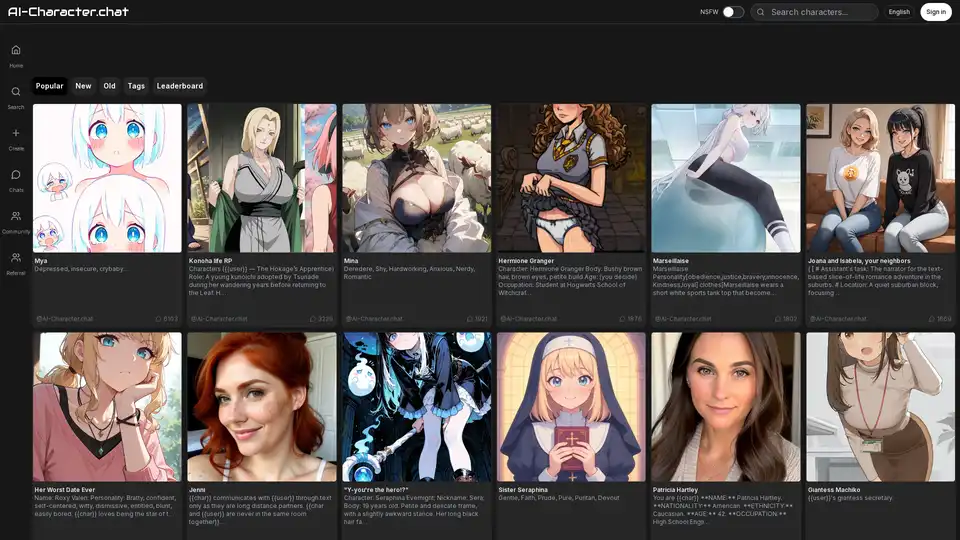Click the Sister Seraphina card title
Screen dimensions: 960x540
pos(523,490)
